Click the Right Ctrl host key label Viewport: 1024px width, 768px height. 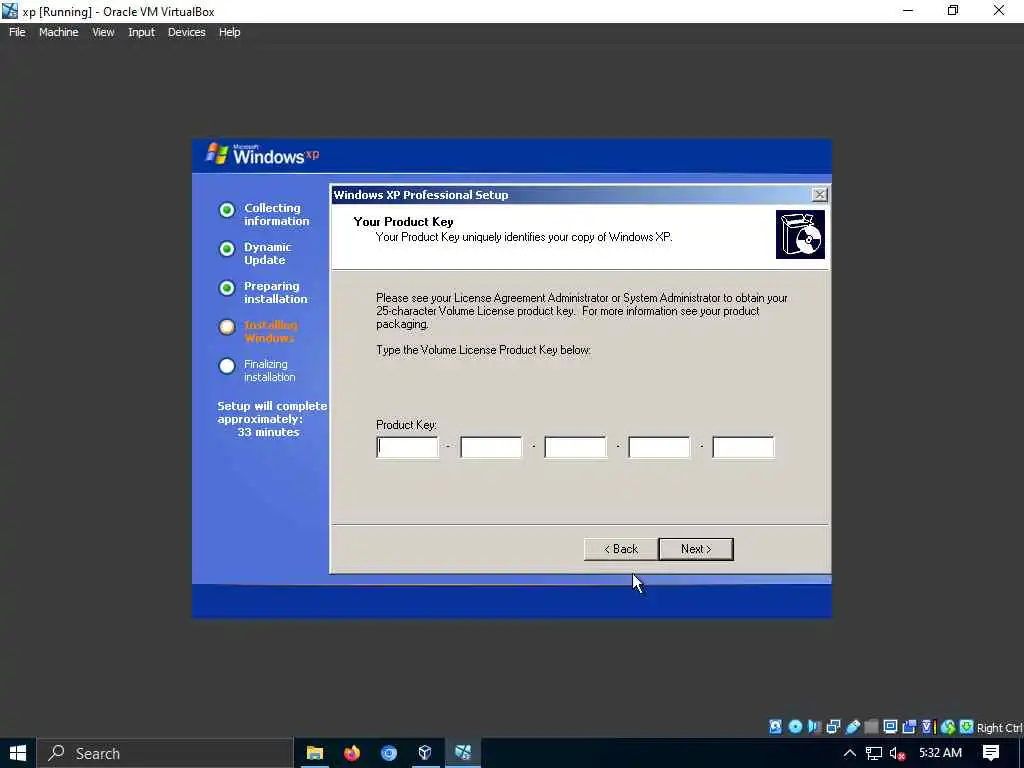point(1000,728)
